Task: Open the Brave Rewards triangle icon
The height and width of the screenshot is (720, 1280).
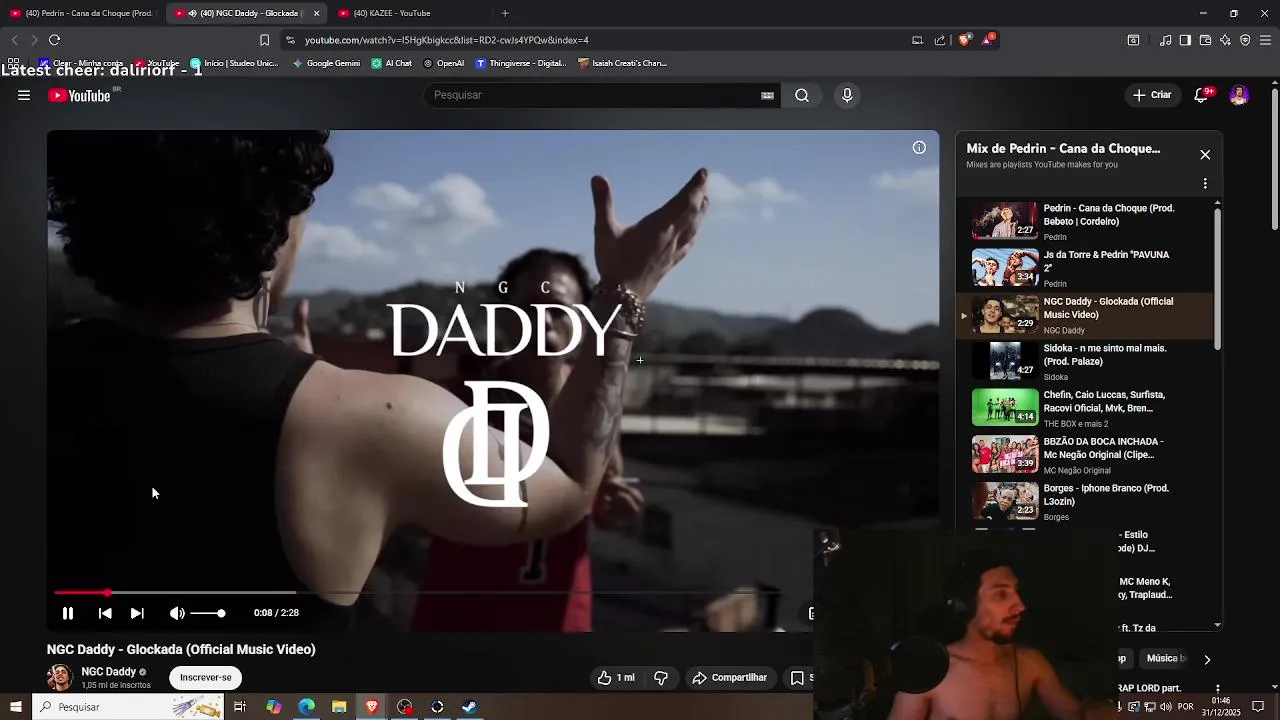Action: 988,40
